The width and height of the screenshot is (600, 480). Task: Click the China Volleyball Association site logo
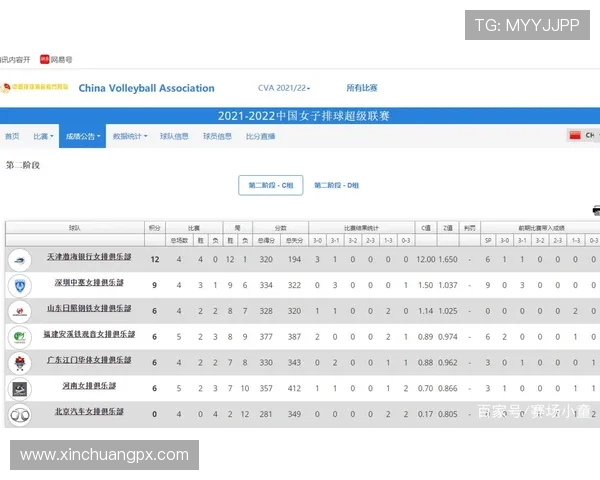(34, 88)
